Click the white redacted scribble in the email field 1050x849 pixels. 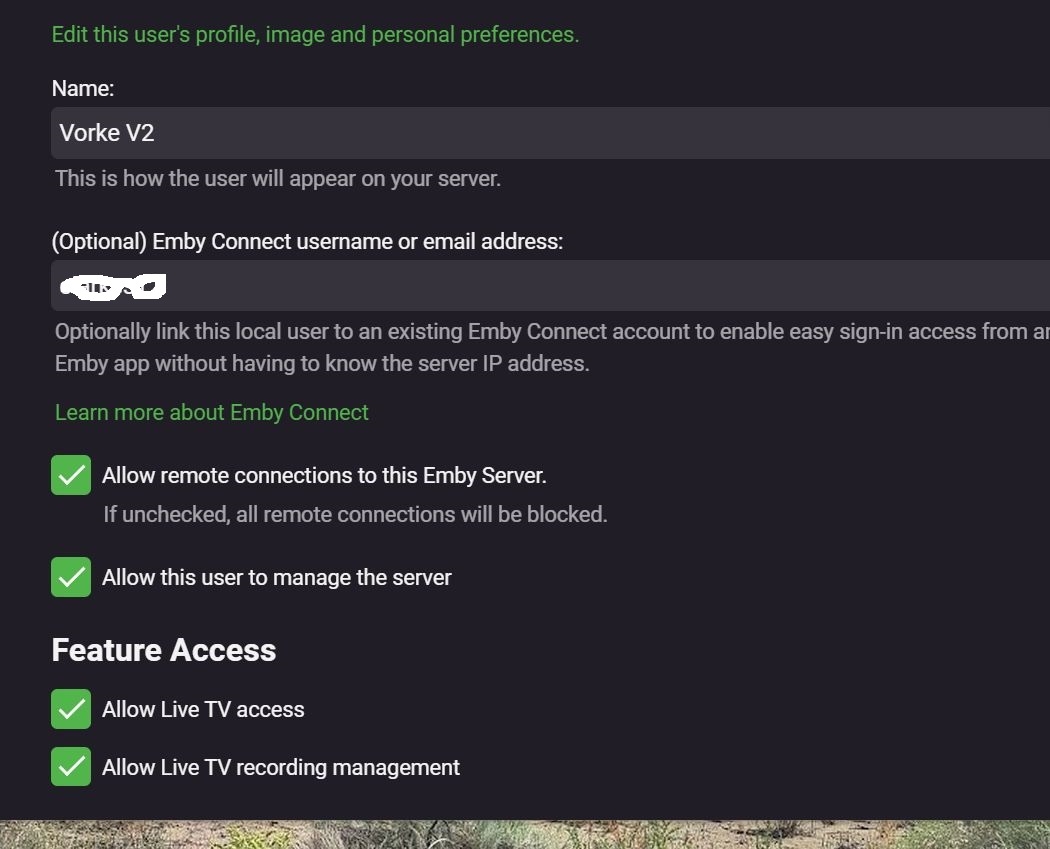tap(112, 287)
